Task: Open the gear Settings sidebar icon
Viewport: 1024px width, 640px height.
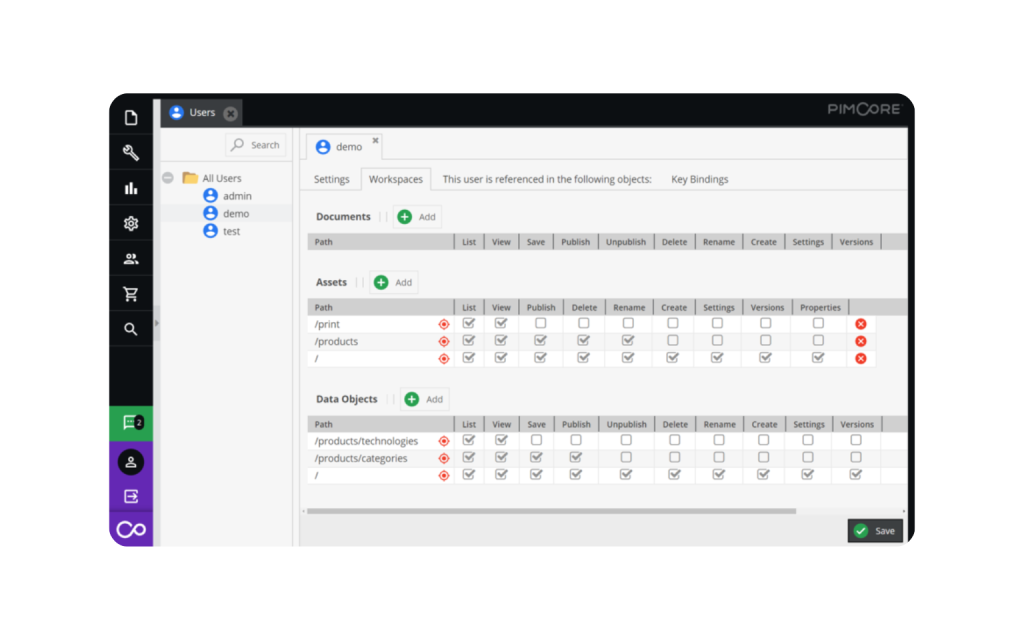Action: click(x=131, y=224)
